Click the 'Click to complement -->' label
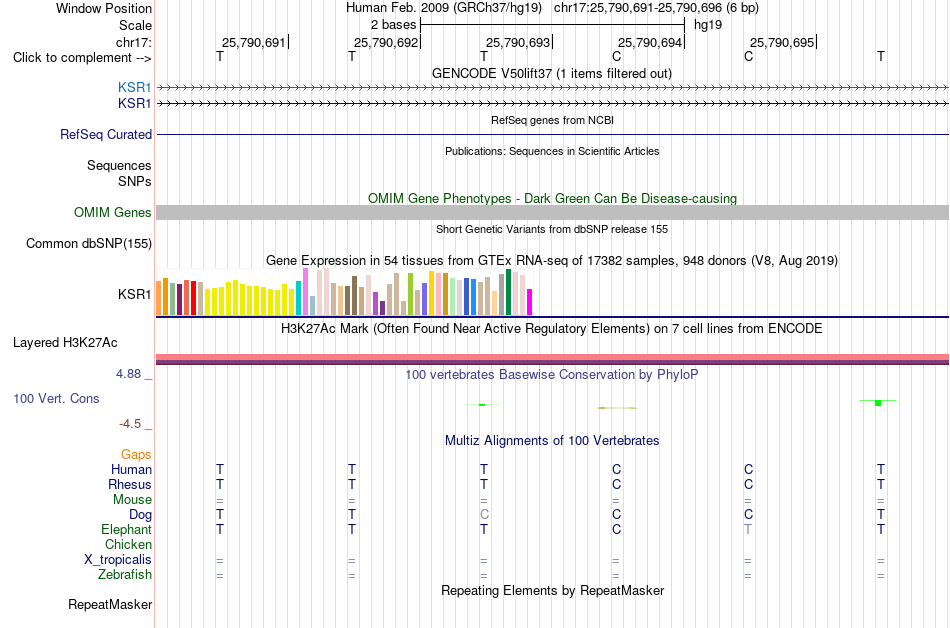The height and width of the screenshot is (628, 950). 82,58
